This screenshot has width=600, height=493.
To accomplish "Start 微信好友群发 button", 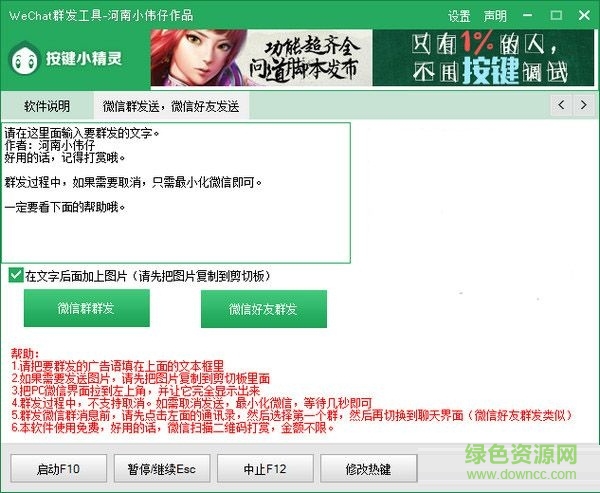I will click(264, 309).
